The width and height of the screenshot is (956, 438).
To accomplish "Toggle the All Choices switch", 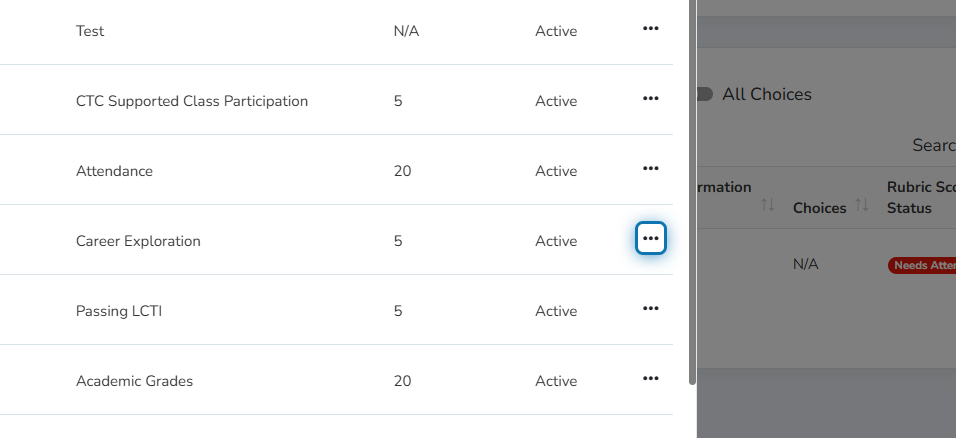I will tap(704, 94).
